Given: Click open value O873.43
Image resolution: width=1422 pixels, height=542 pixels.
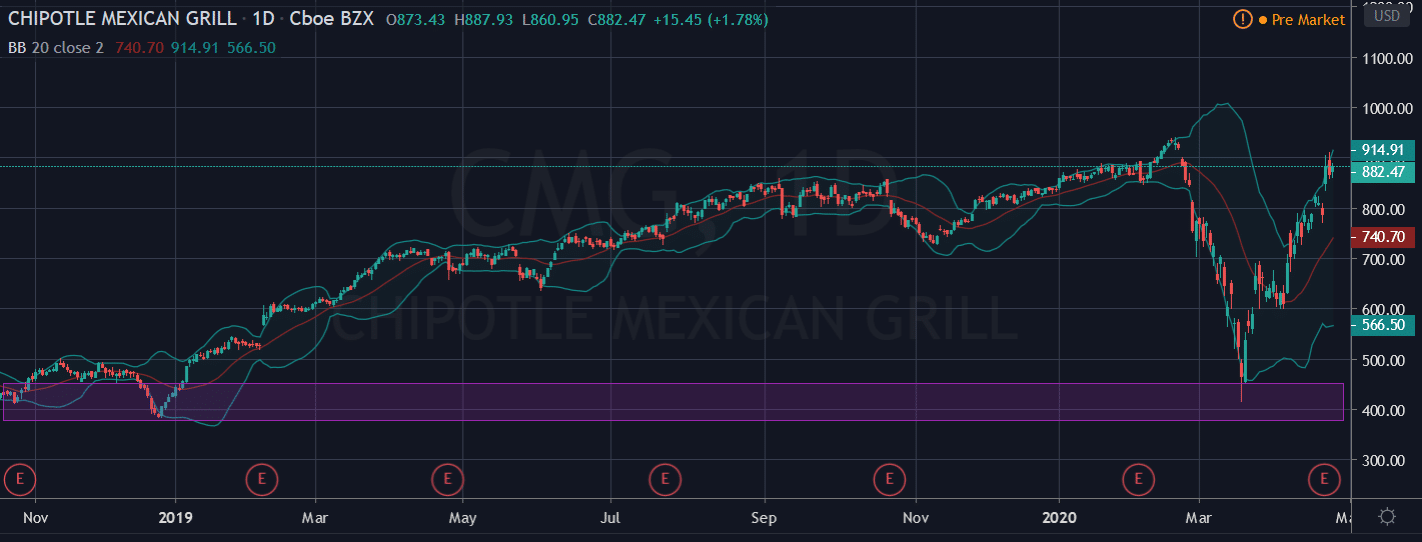Looking at the screenshot, I should (417, 19).
